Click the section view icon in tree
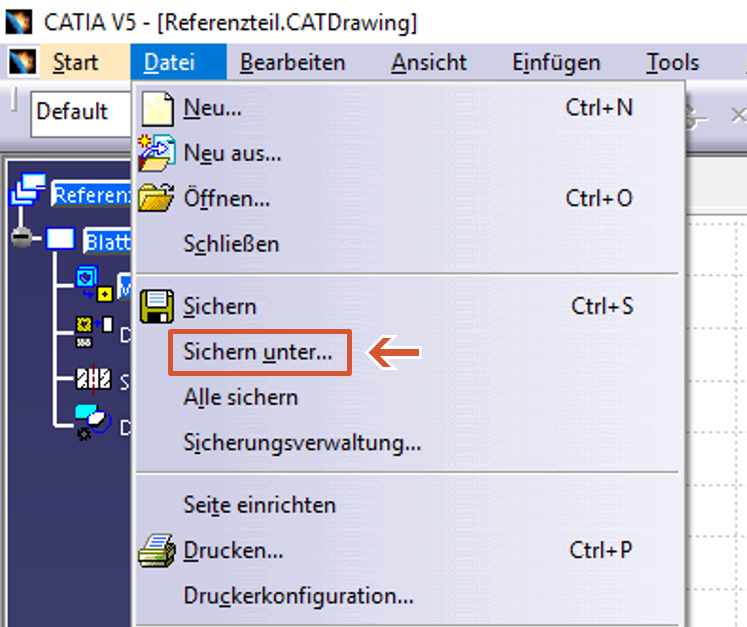 click(x=91, y=378)
